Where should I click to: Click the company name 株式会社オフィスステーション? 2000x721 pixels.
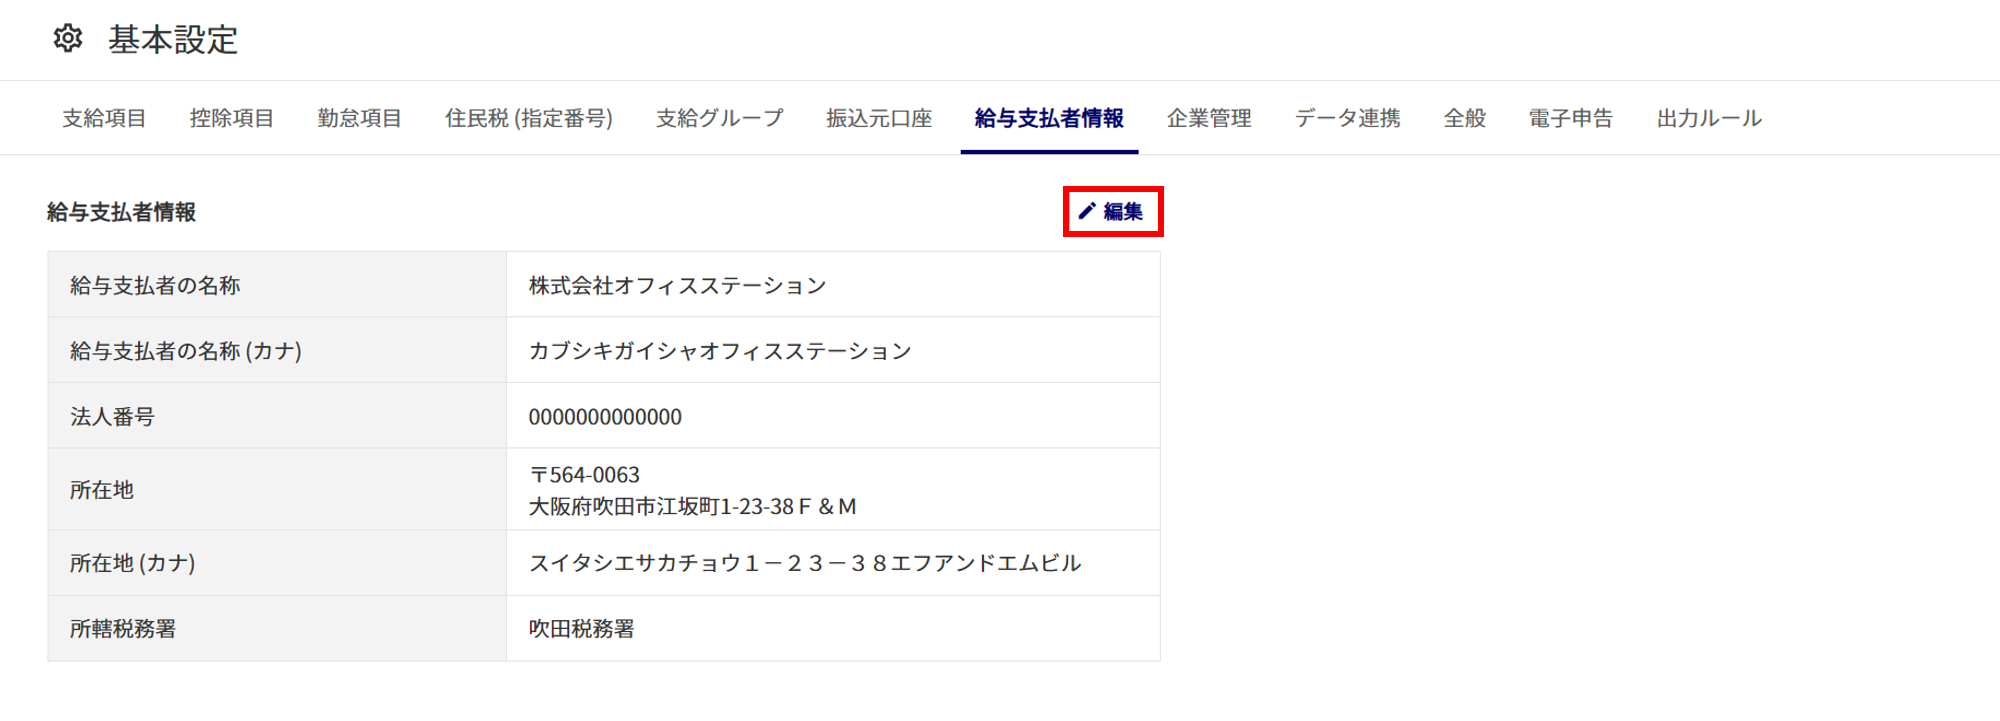(678, 285)
